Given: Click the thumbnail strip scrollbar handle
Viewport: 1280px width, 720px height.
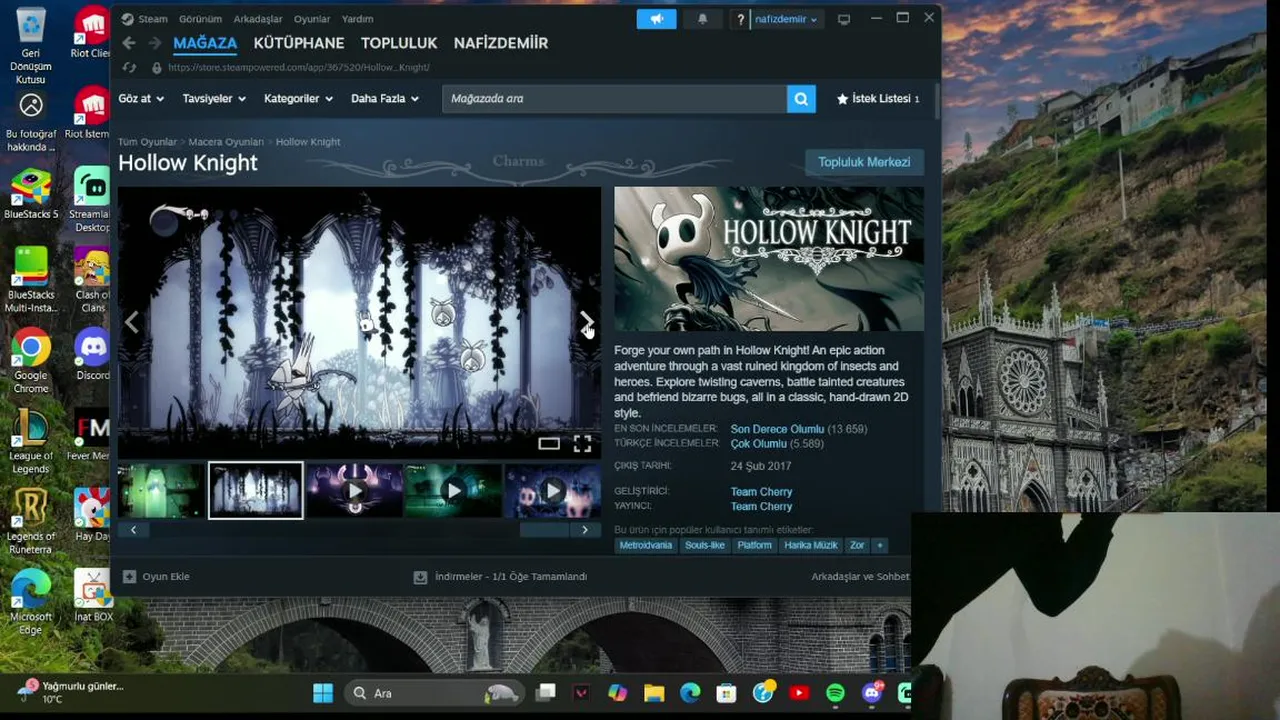Looking at the screenshot, I should point(544,530).
